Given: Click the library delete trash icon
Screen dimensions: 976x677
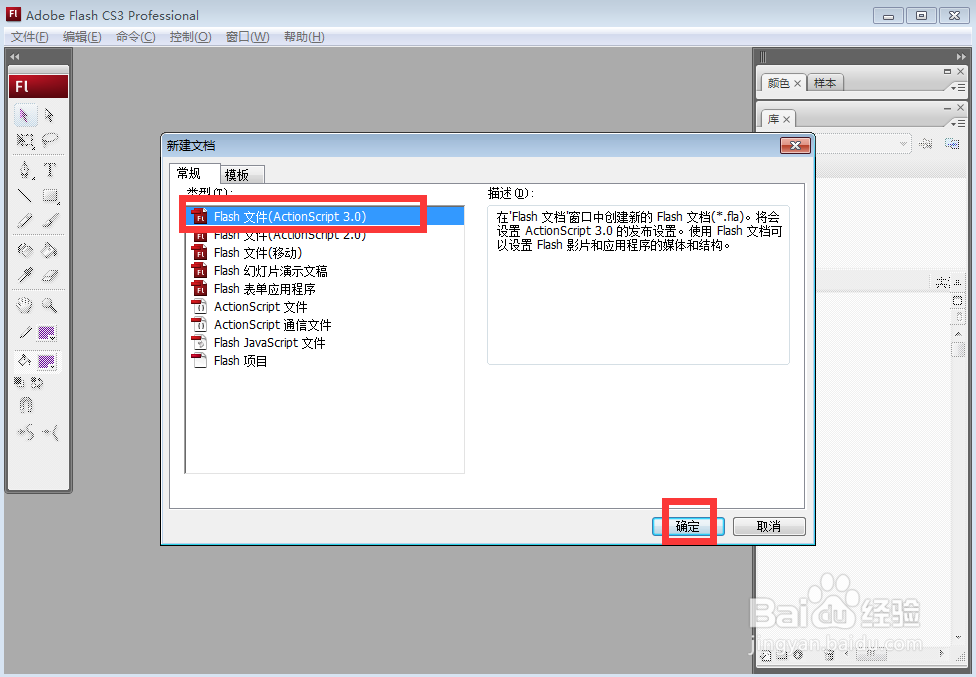Looking at the screenshot, I should pos(829,655).
